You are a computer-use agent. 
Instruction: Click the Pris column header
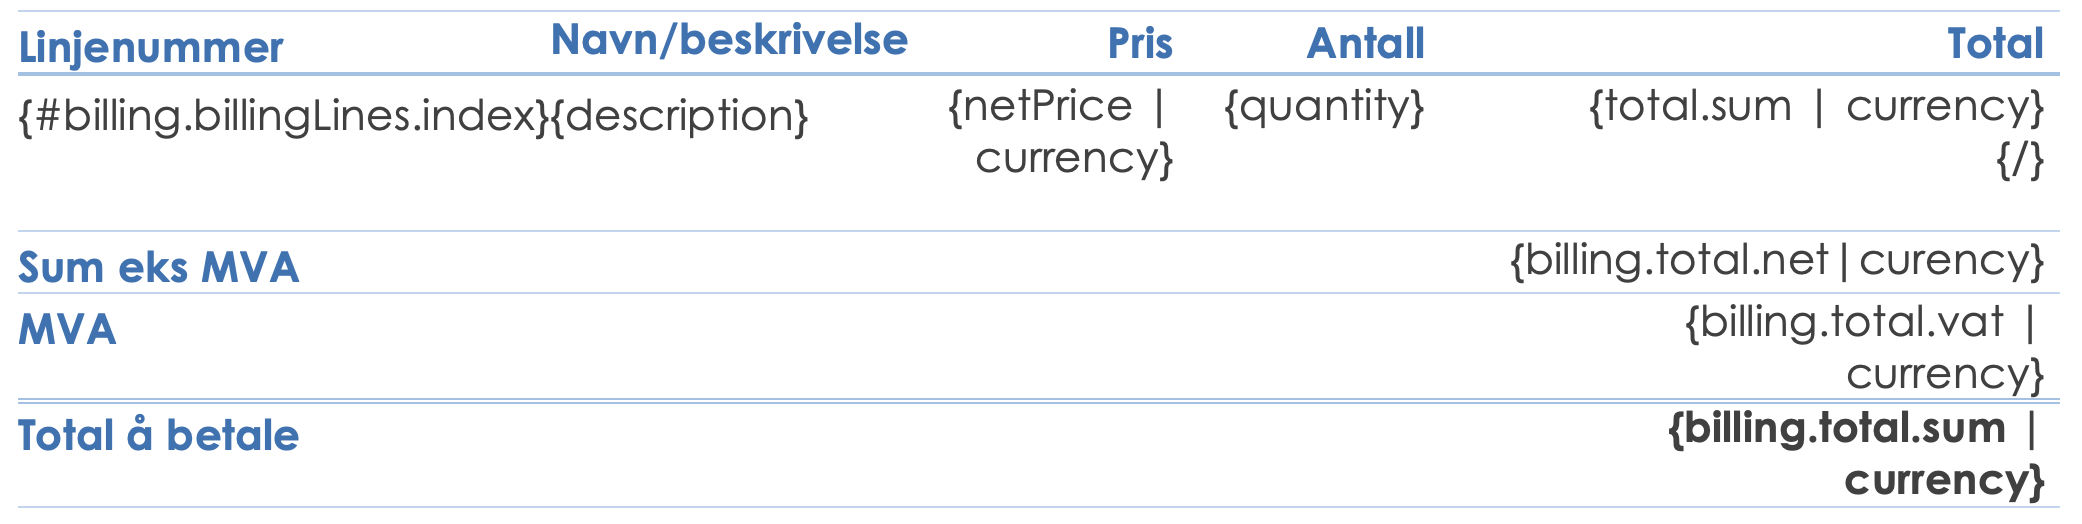[1139, 44]
